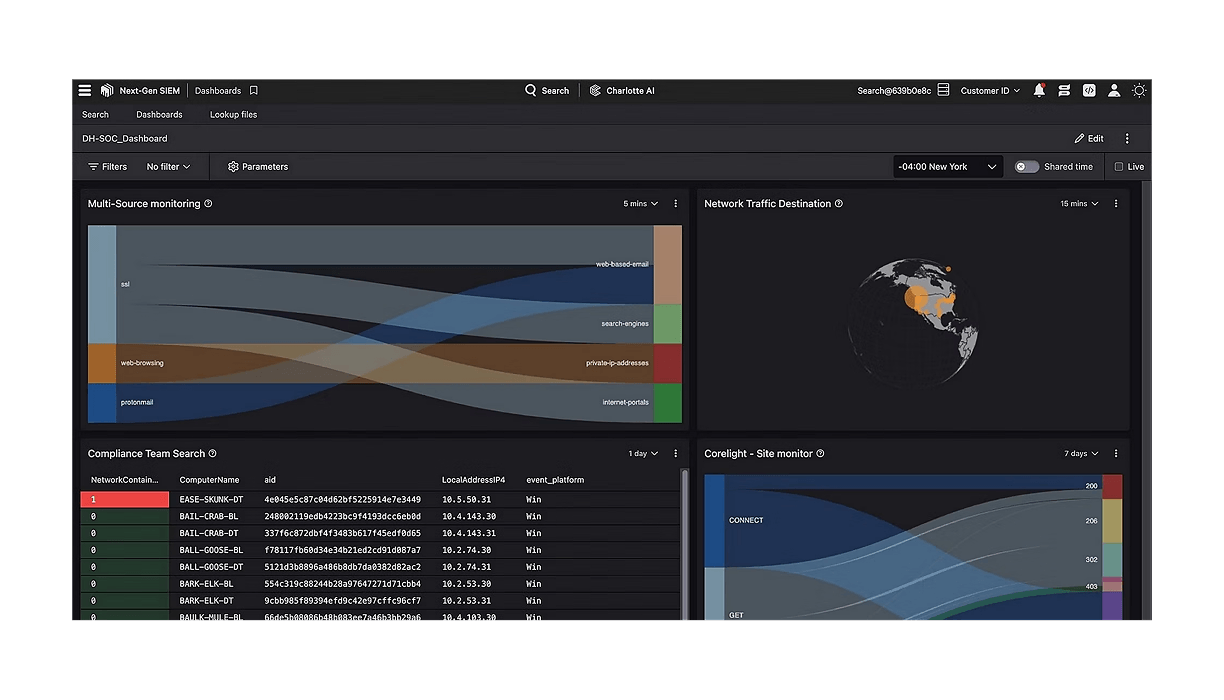Open Charlotte AI assistant
The width and height of the screenshot is (1224, 700).
click(622, 90)
